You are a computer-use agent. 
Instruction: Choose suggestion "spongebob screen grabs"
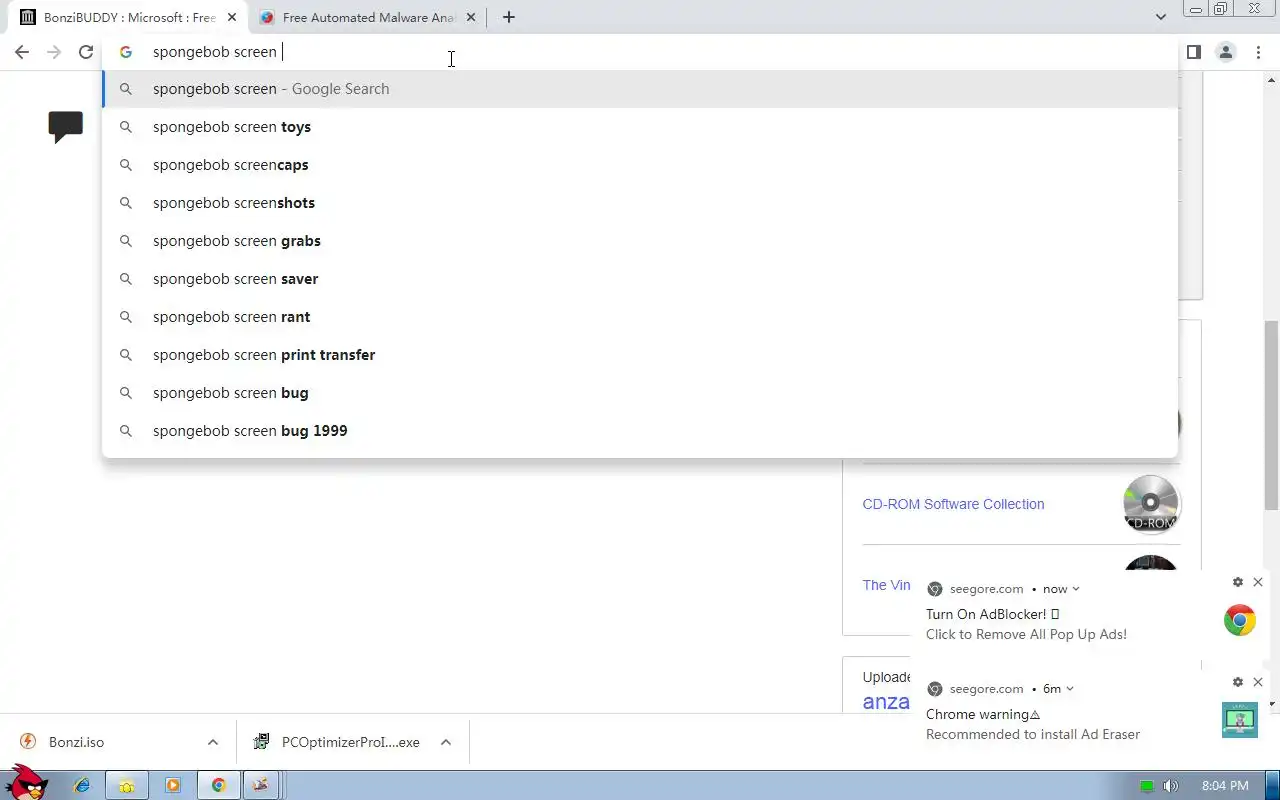click(640, 241)
